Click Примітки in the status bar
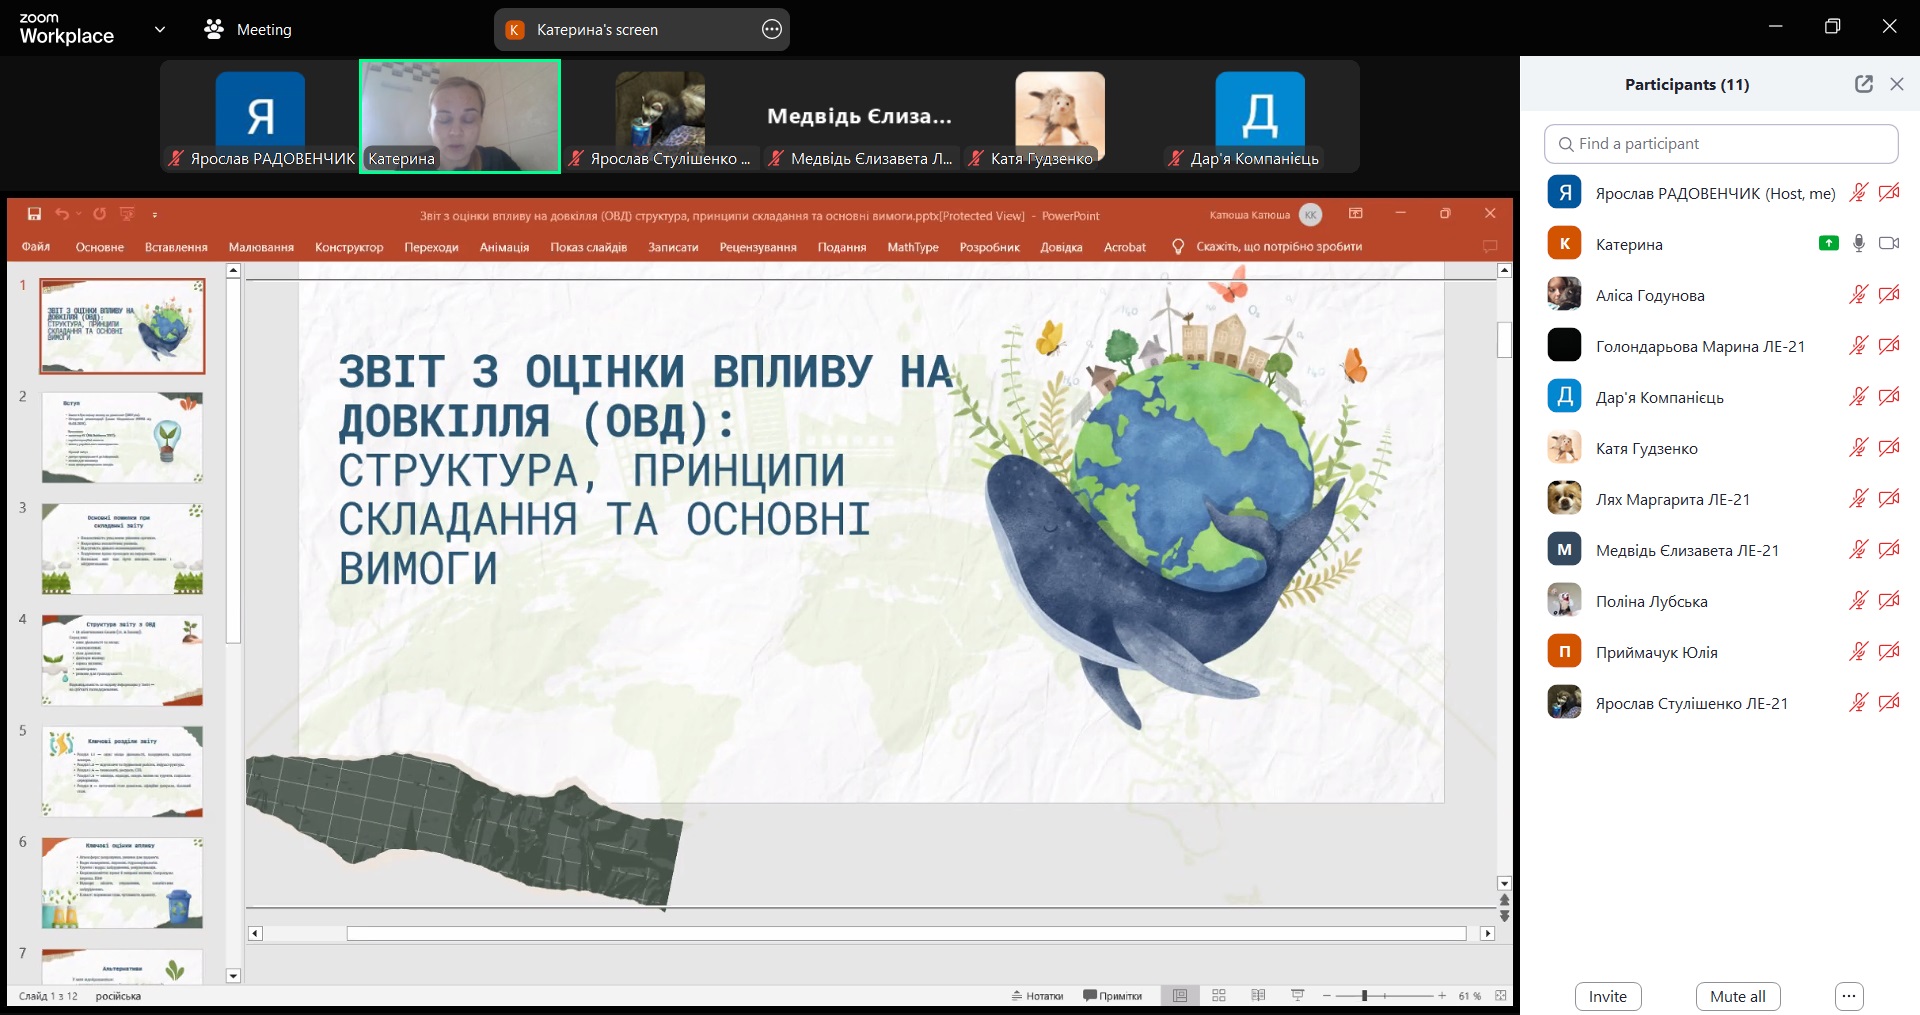 [1112, 996]
